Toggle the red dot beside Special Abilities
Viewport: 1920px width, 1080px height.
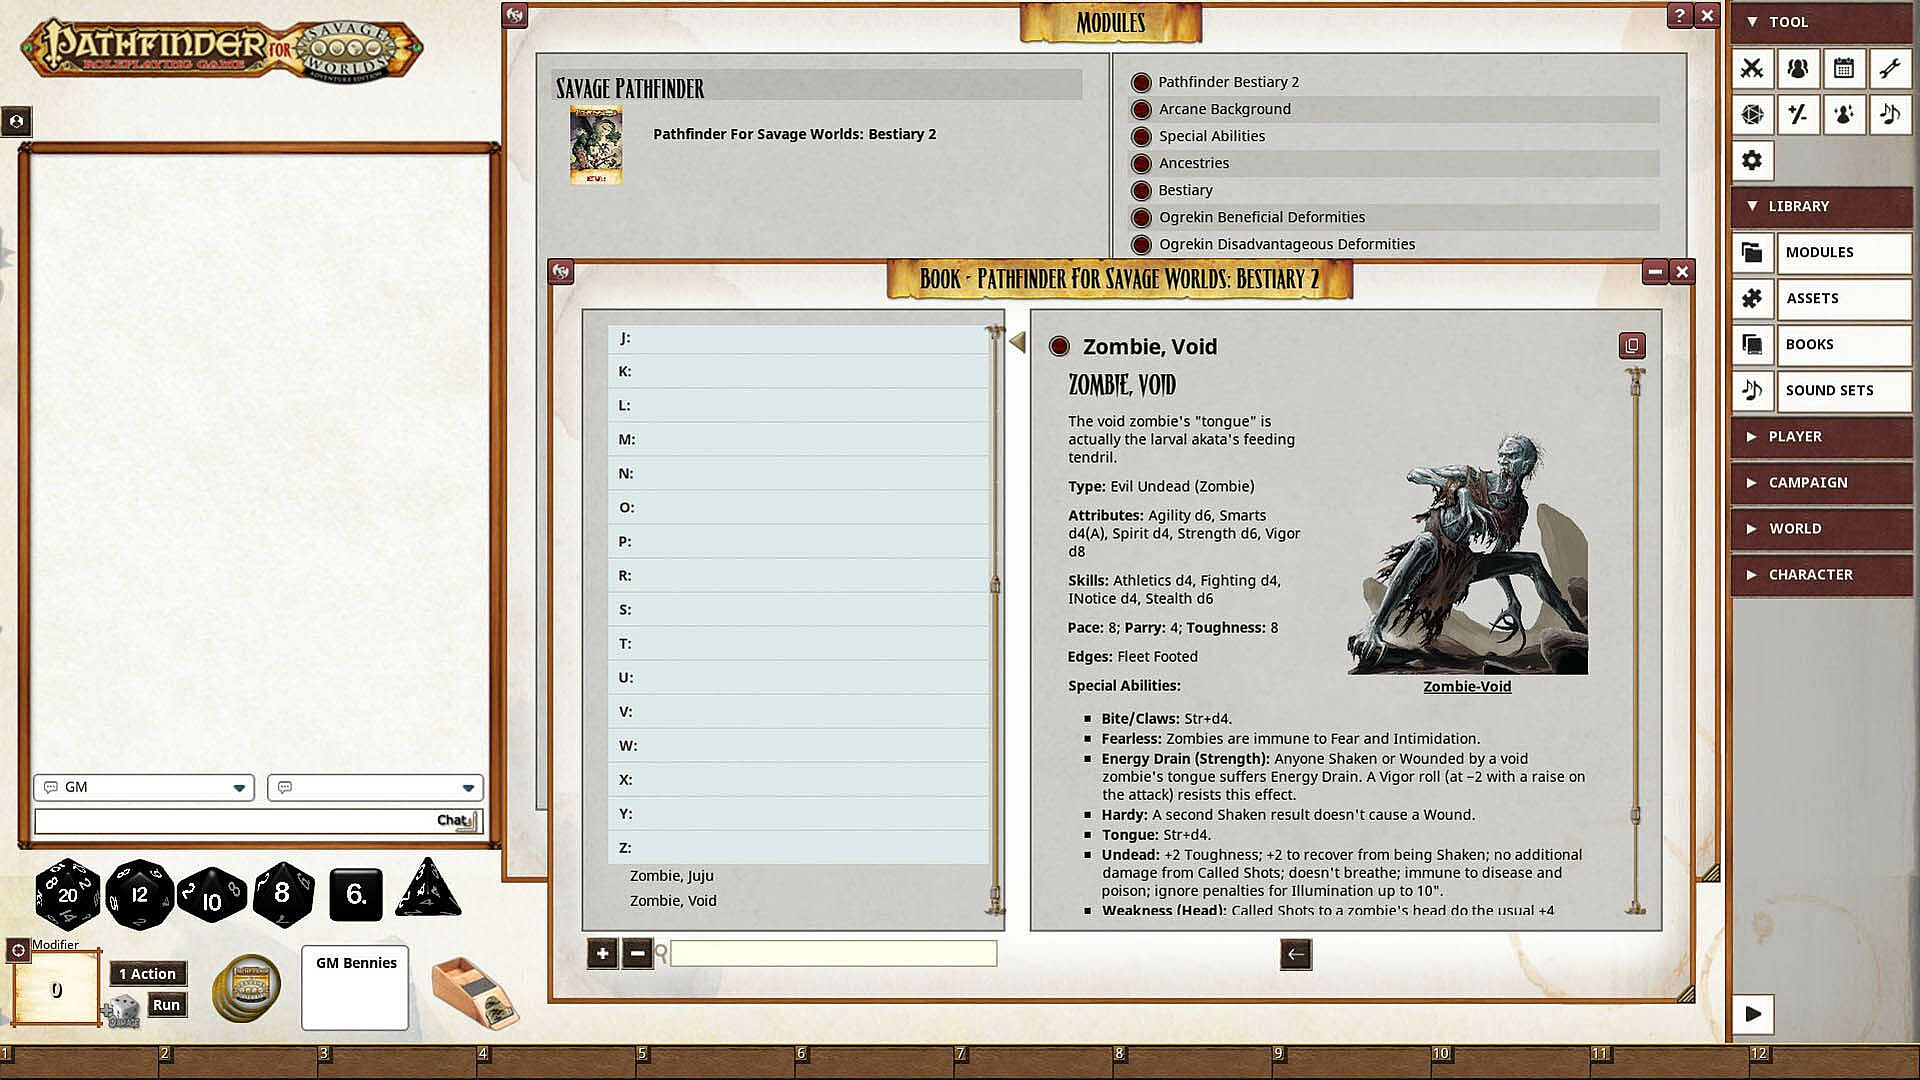[1141, 136]
